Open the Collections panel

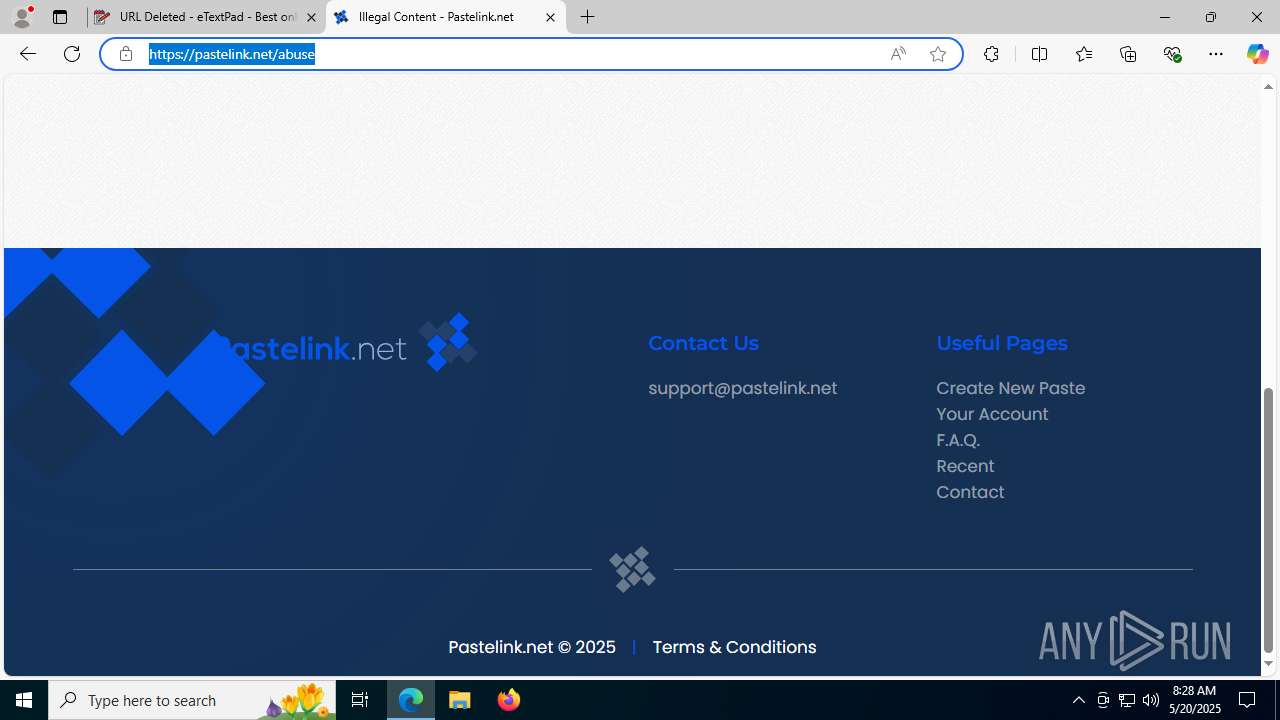click(x=1128, y=54)
